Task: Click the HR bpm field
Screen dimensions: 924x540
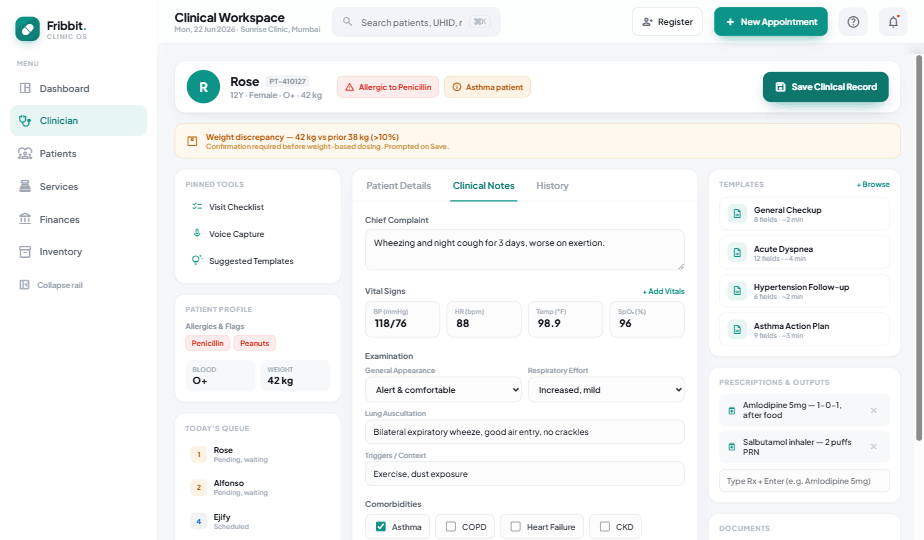Action: (x=484, y=319)
